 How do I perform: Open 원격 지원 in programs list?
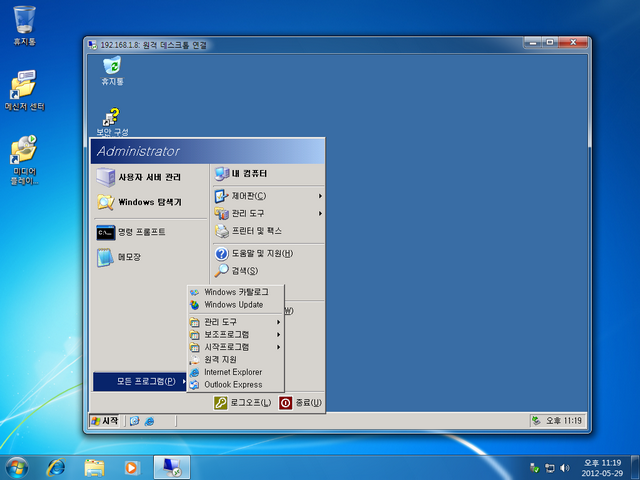[236, 360]
